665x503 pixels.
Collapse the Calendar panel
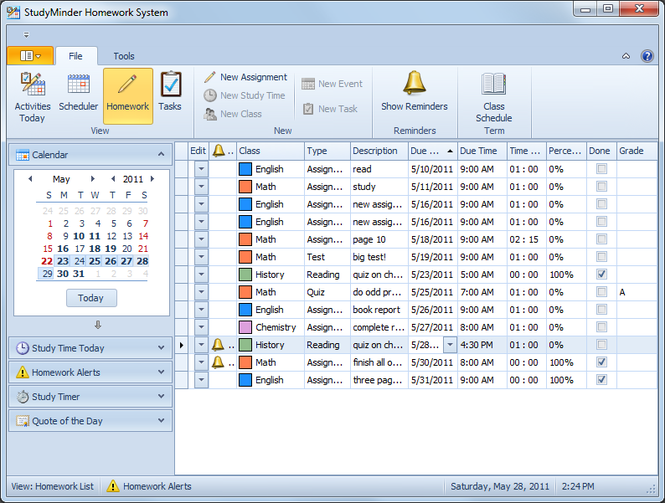[161, 154]
